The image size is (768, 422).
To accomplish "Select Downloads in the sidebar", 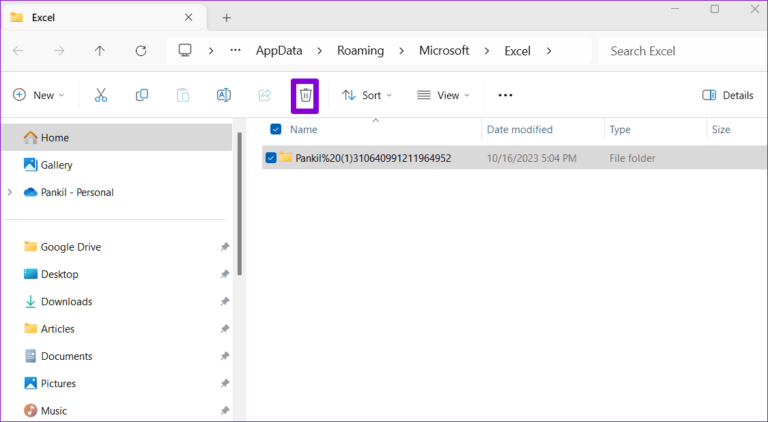I will pyautogui.click(x=66, y=301).
